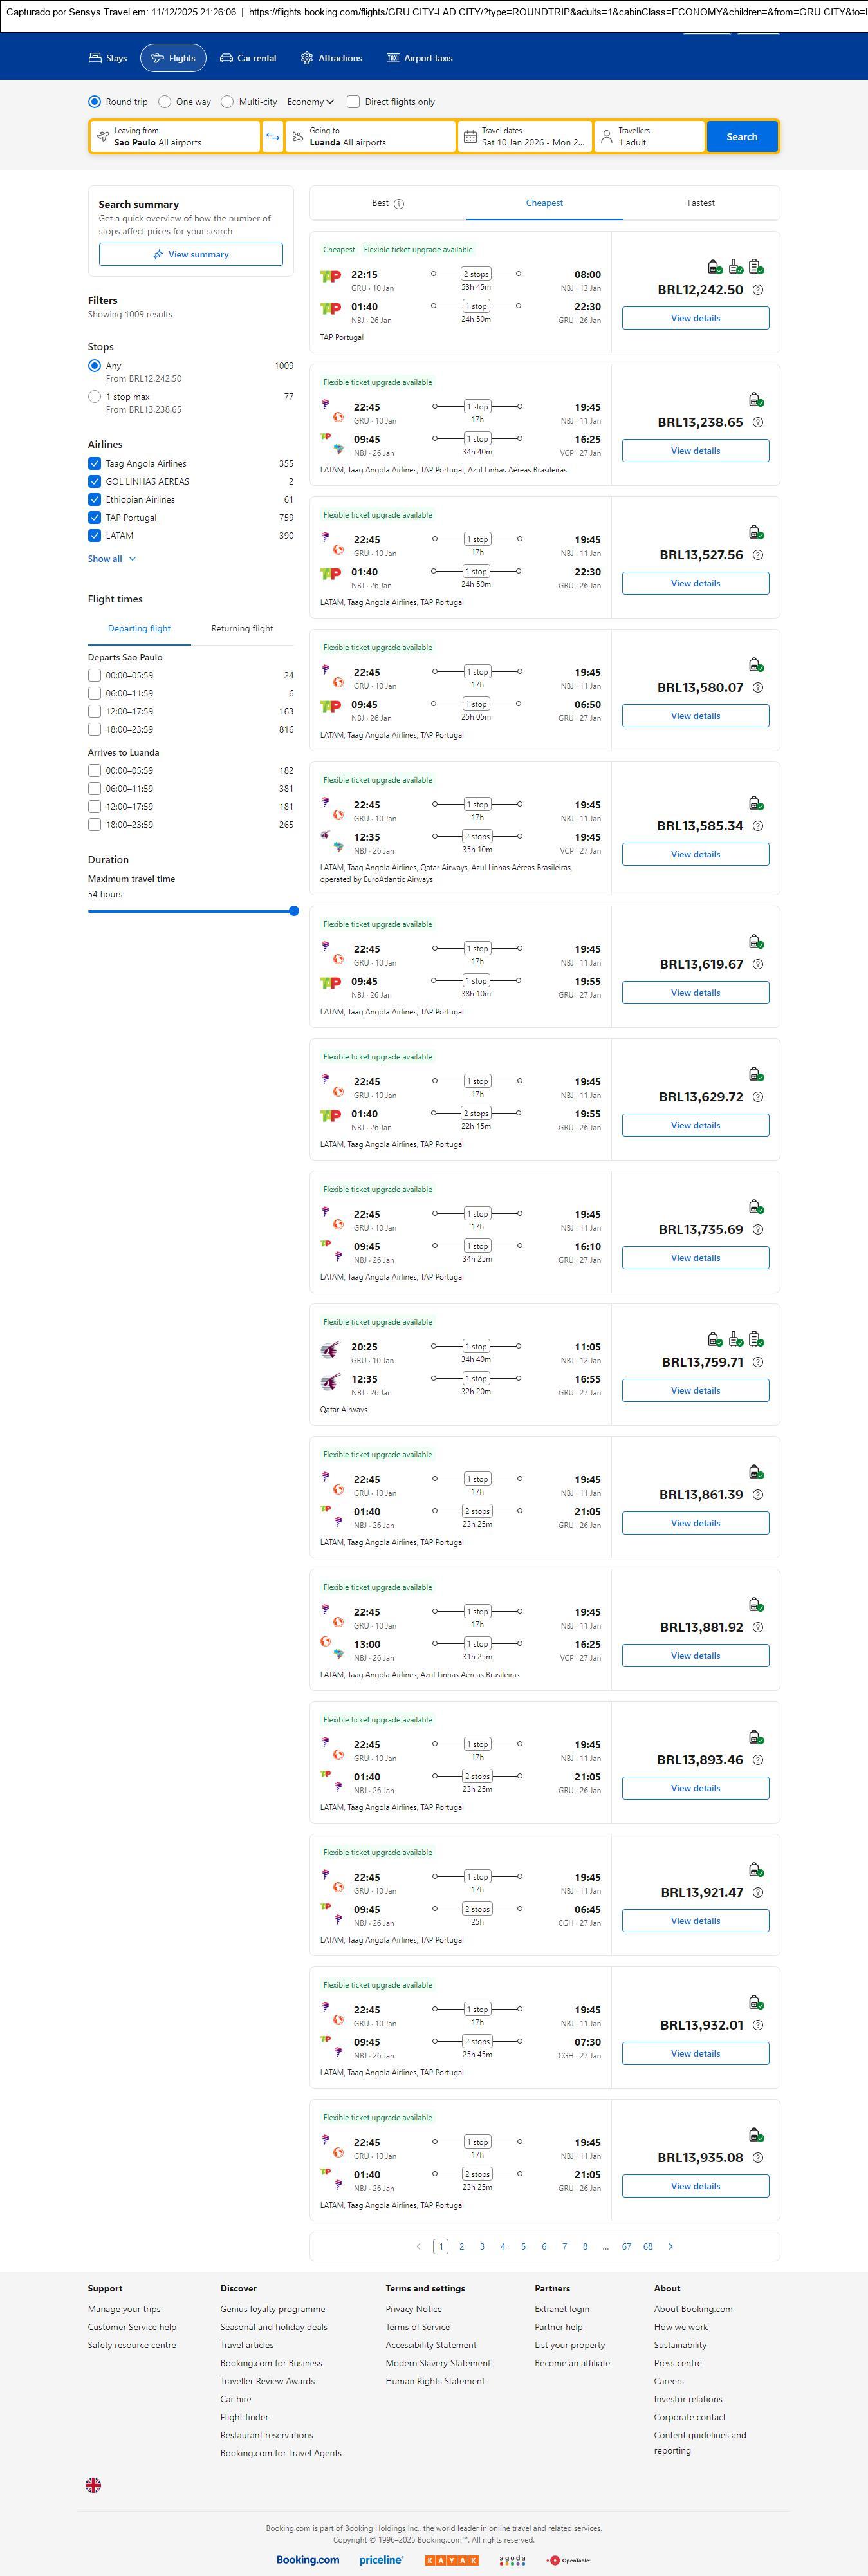
Task: Open the Travellers selector field
Action: click(649, 137)
